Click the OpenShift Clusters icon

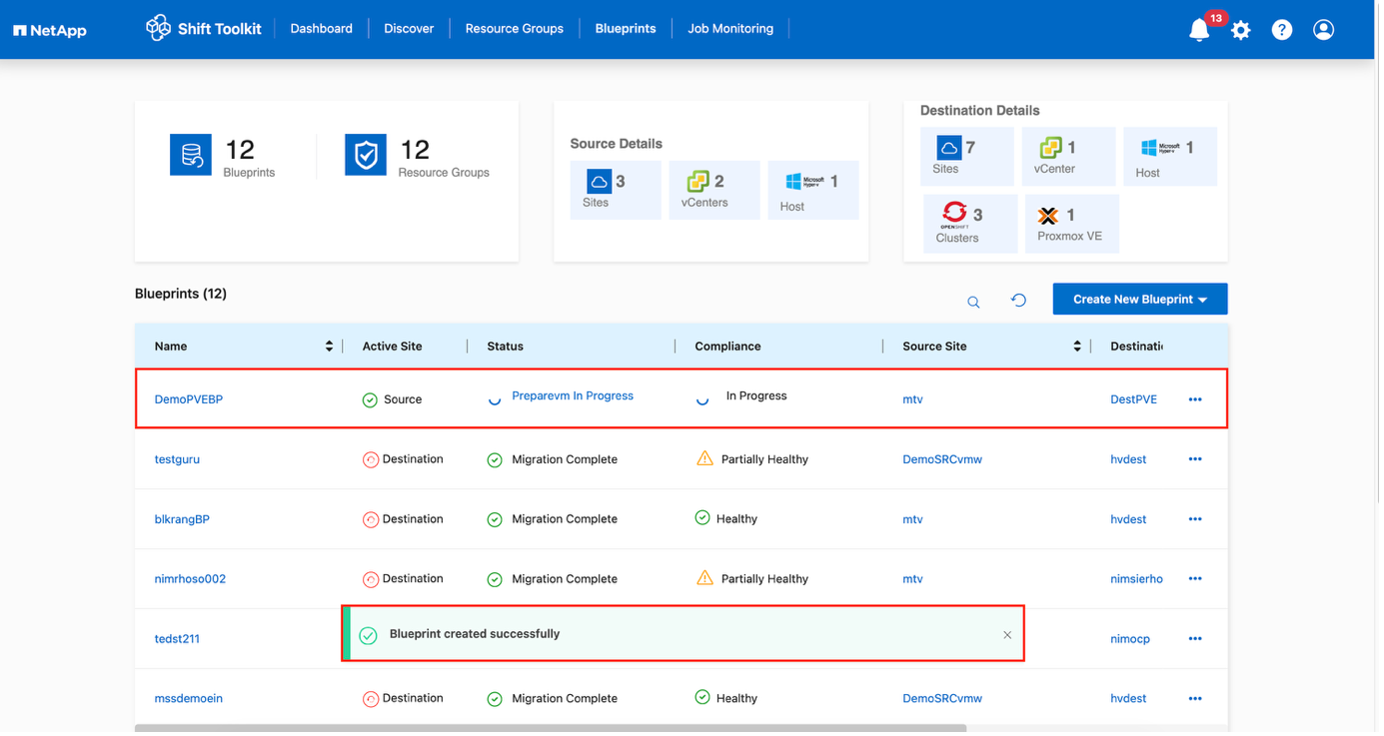(x=955, y=213)
